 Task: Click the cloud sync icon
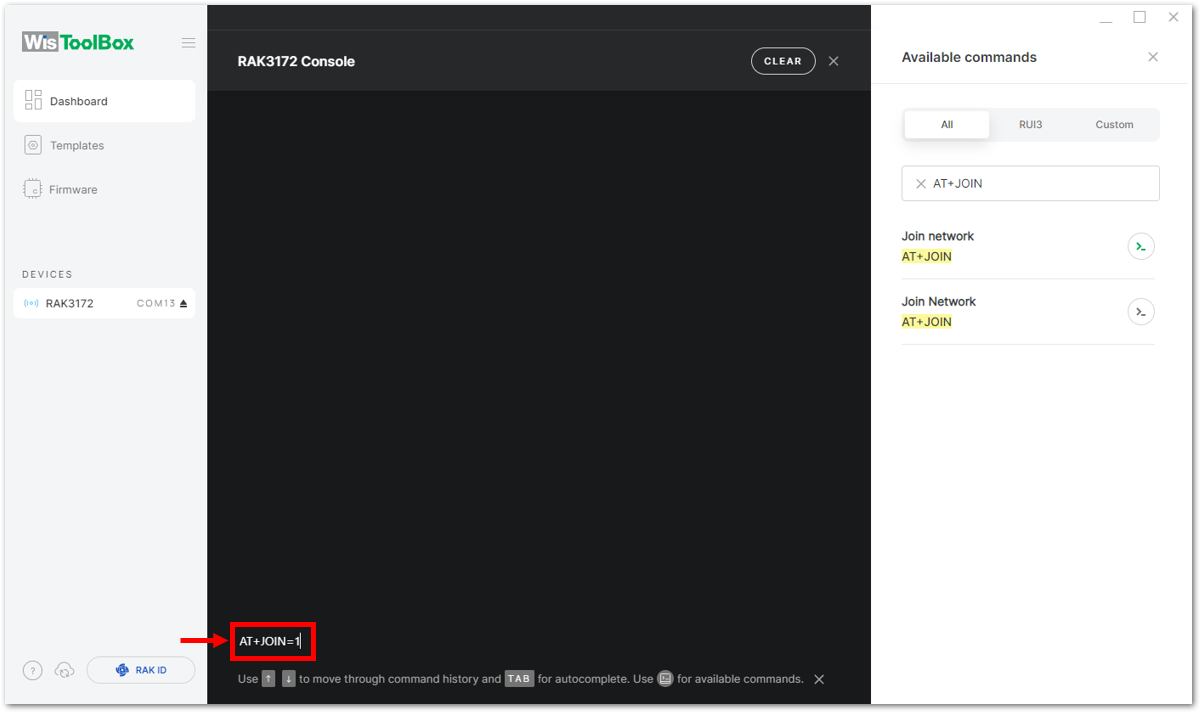click(x=65, y=670)
